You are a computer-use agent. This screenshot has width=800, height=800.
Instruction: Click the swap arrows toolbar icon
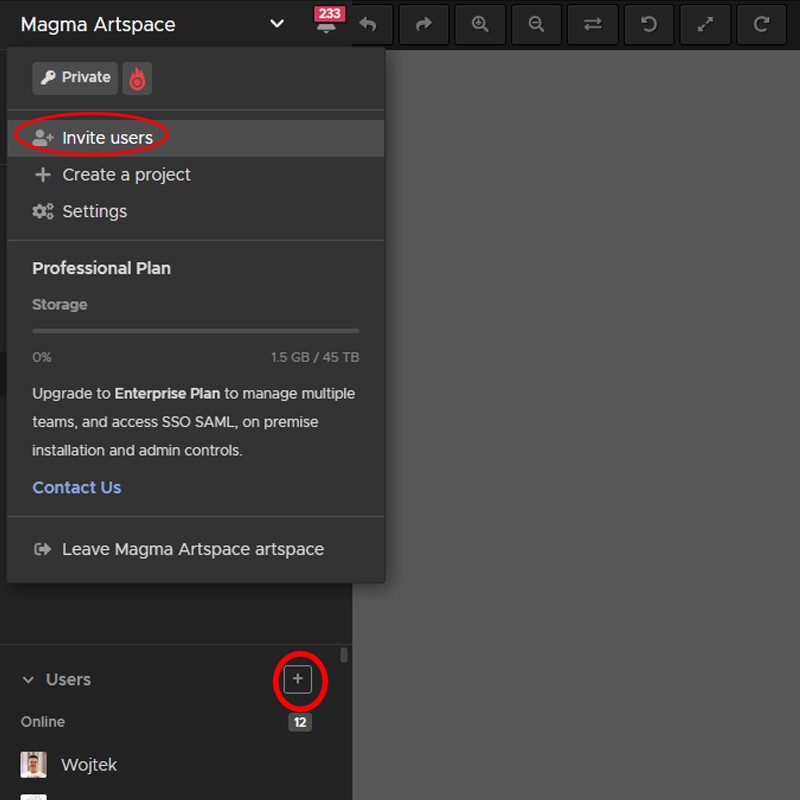pyautogui.click(x=593, y=25)
